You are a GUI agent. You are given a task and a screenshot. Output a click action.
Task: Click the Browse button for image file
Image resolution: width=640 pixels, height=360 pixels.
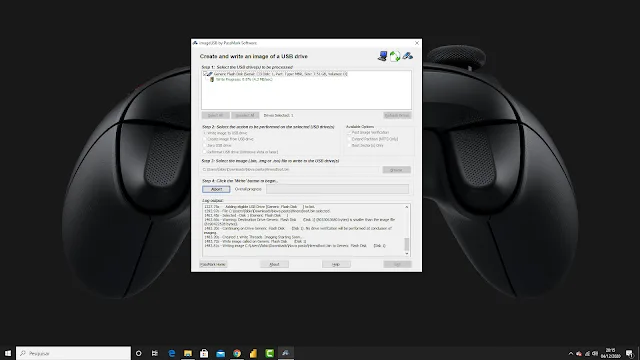coord(396,170)
